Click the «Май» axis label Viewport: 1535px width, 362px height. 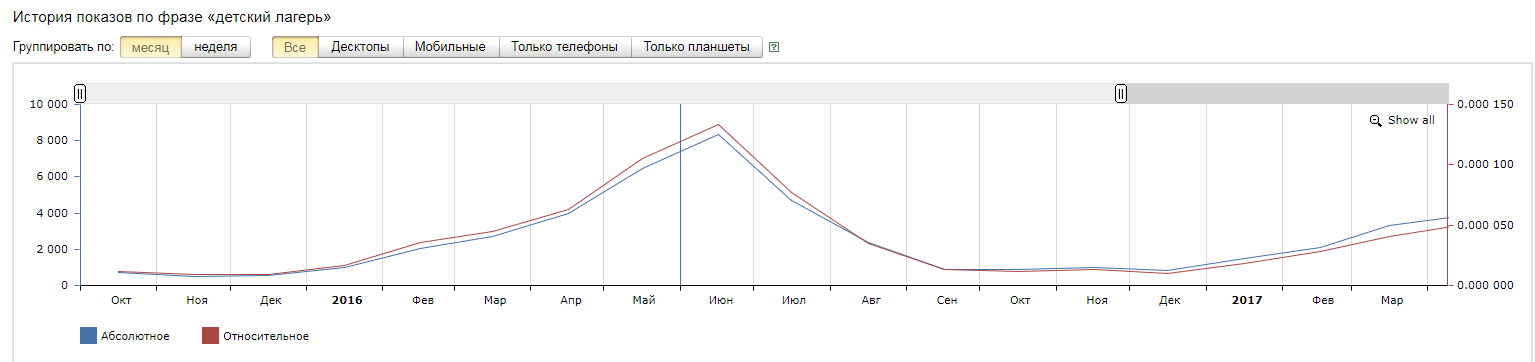pyautogui.click(x=644, y=300)
